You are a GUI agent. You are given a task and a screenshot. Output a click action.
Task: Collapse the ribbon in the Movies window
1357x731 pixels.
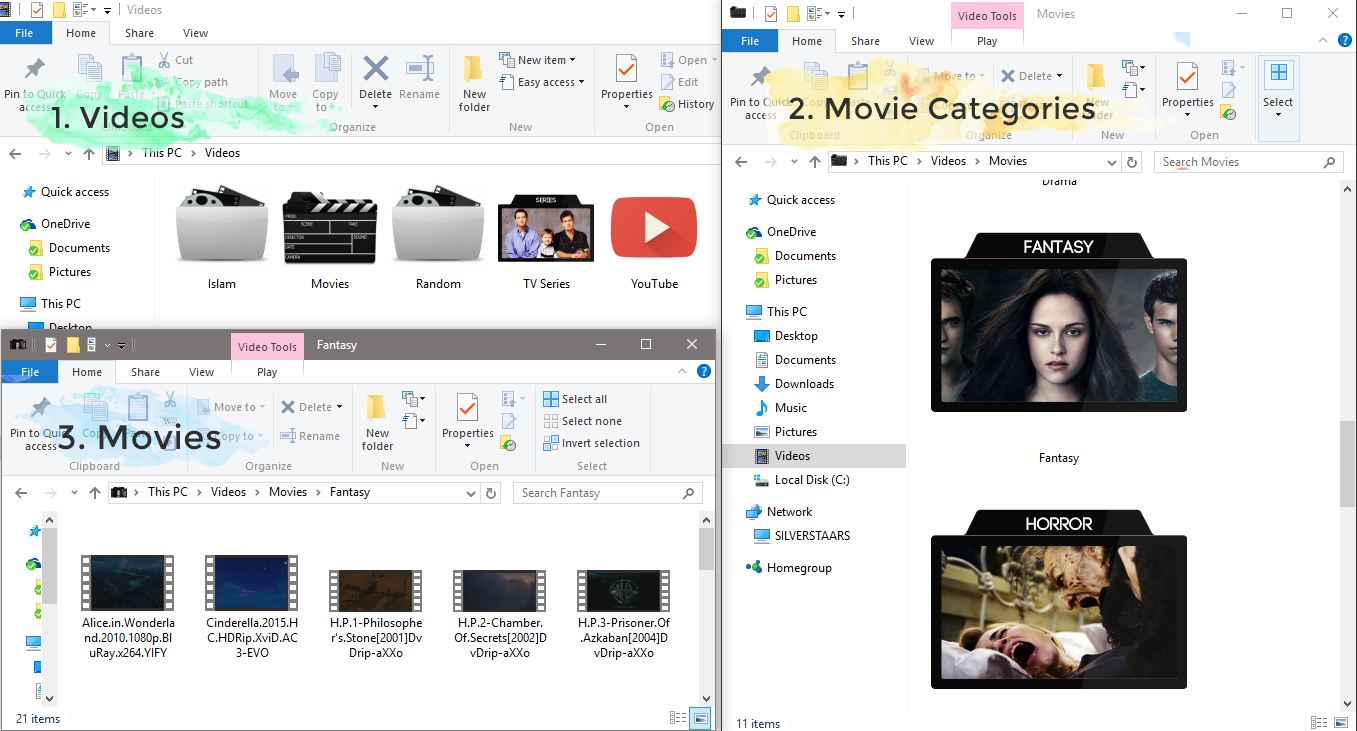pyautogui.click(x=1324, y=41)
